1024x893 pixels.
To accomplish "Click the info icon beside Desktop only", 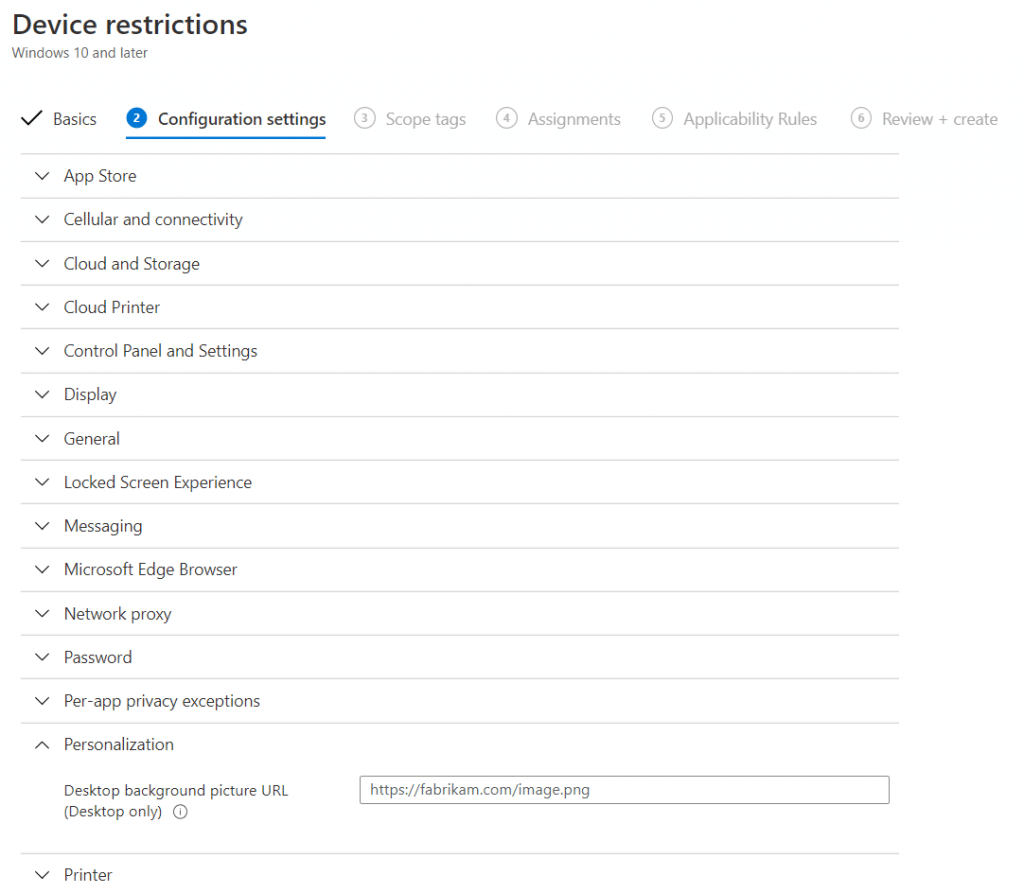I will tap(180, 811).
